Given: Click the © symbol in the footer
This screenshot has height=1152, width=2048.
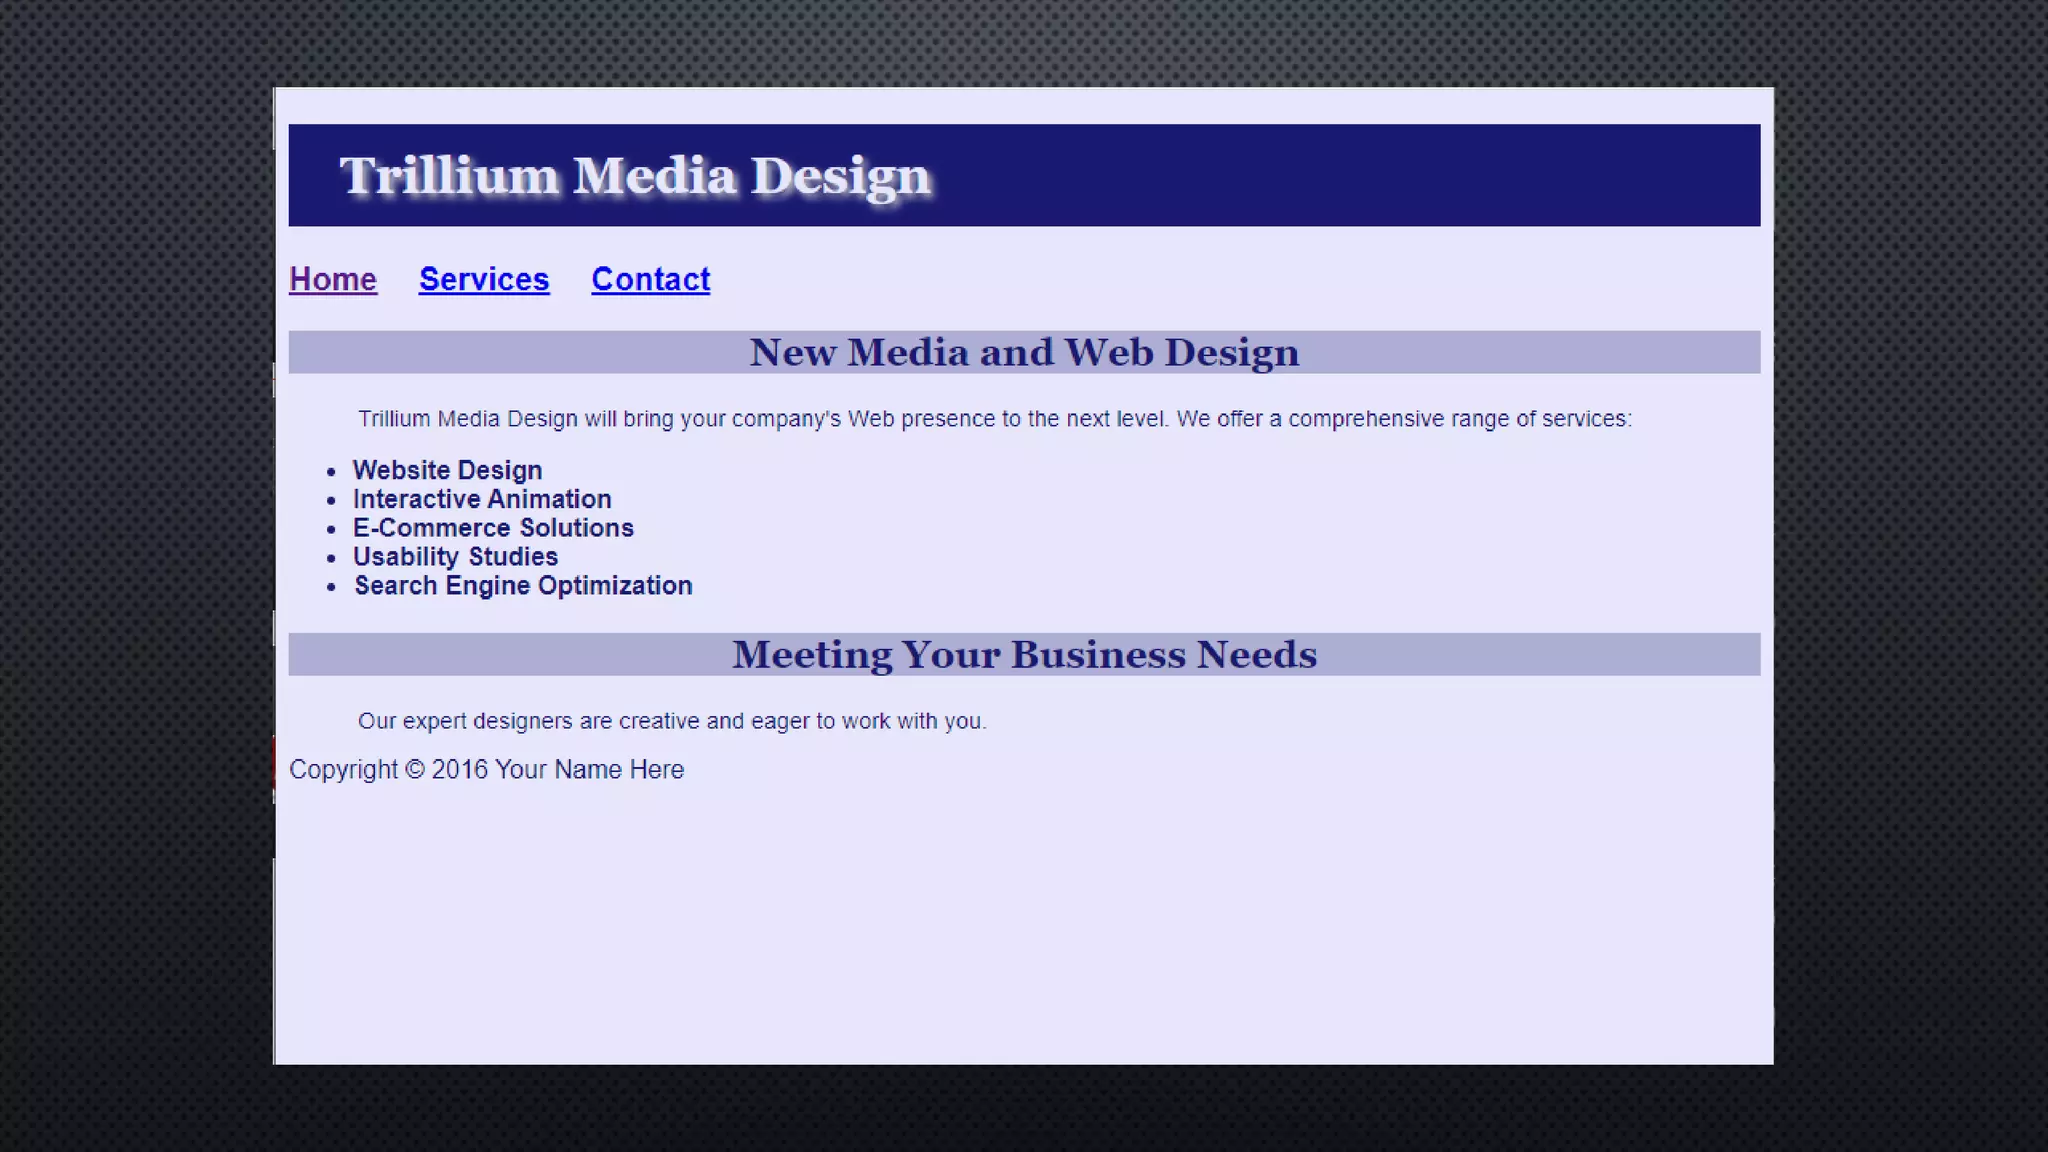Looking at the screenshot, I should 416,770.
